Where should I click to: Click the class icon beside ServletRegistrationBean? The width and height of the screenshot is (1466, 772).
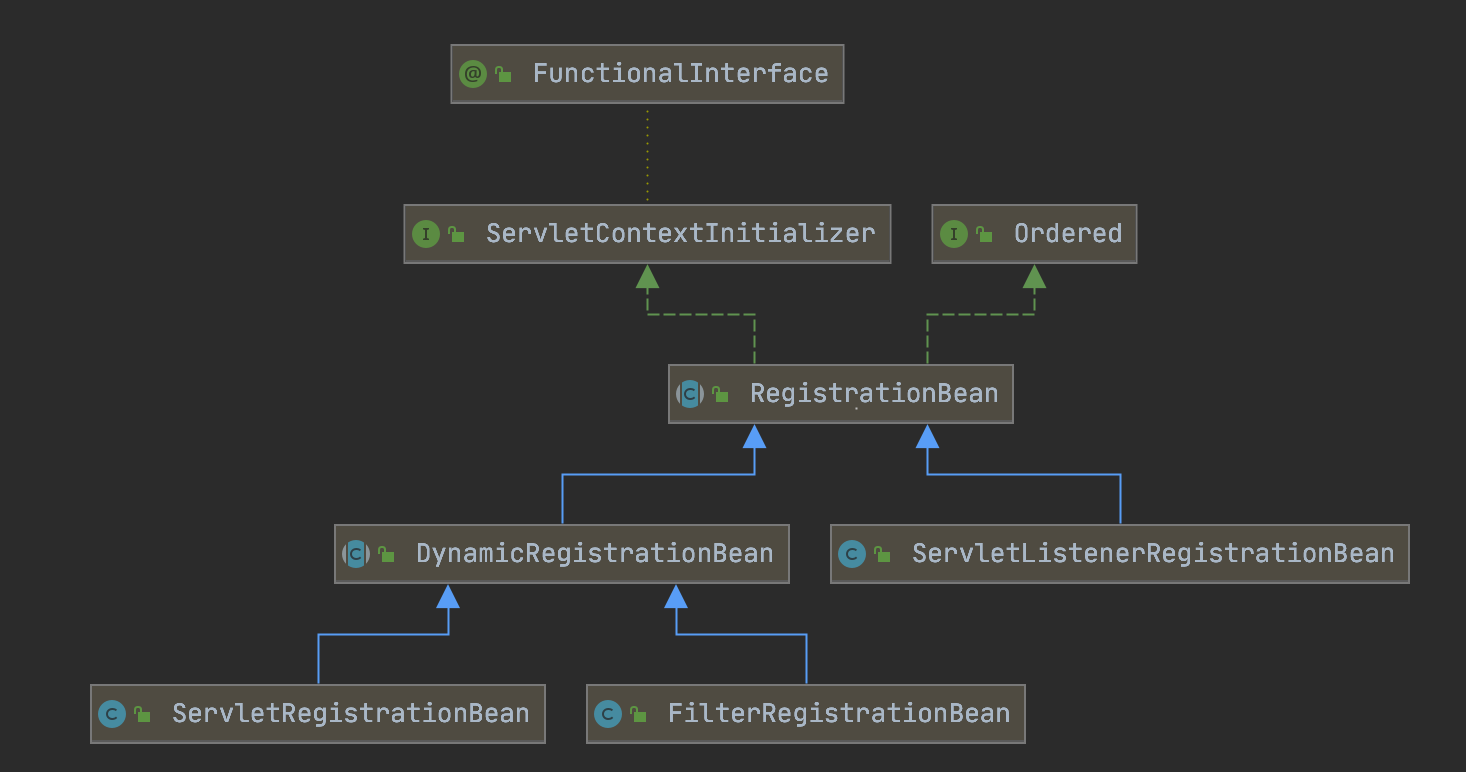click(x=112, y=713)
